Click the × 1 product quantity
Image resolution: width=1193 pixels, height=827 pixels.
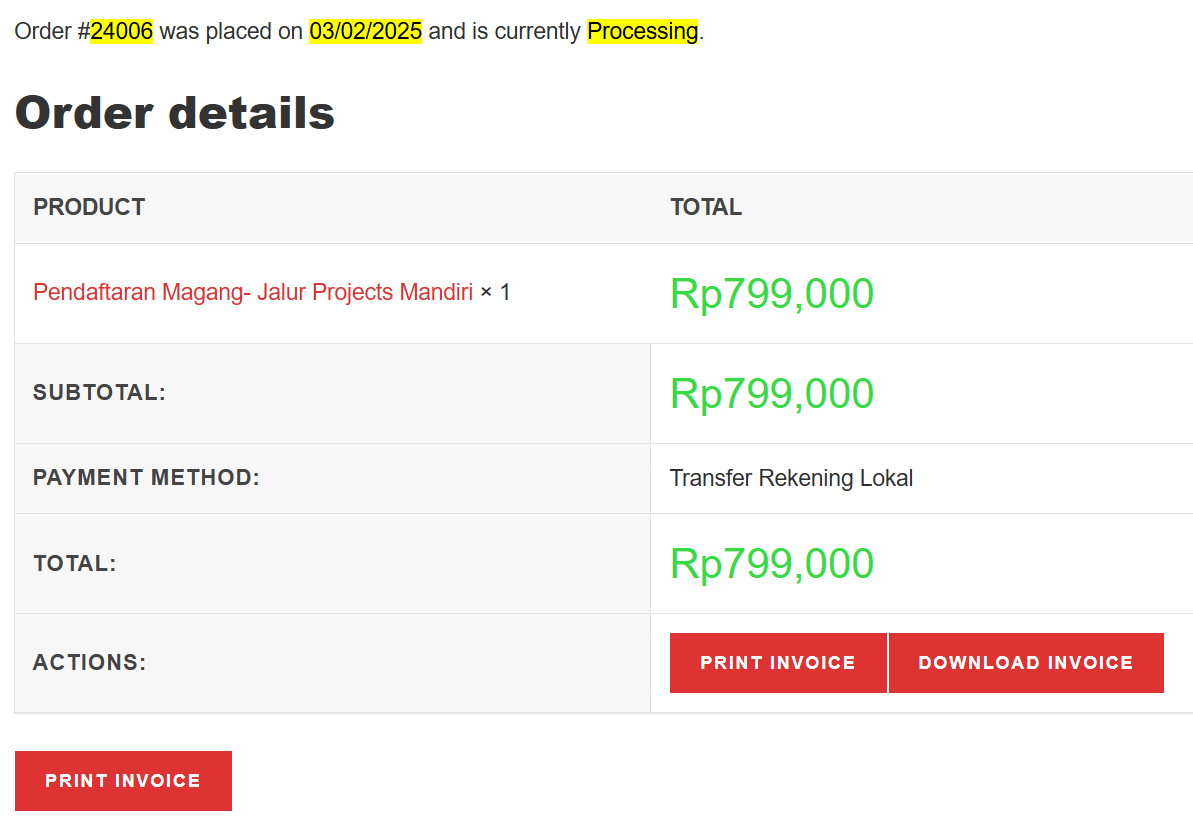pos(495,292)
